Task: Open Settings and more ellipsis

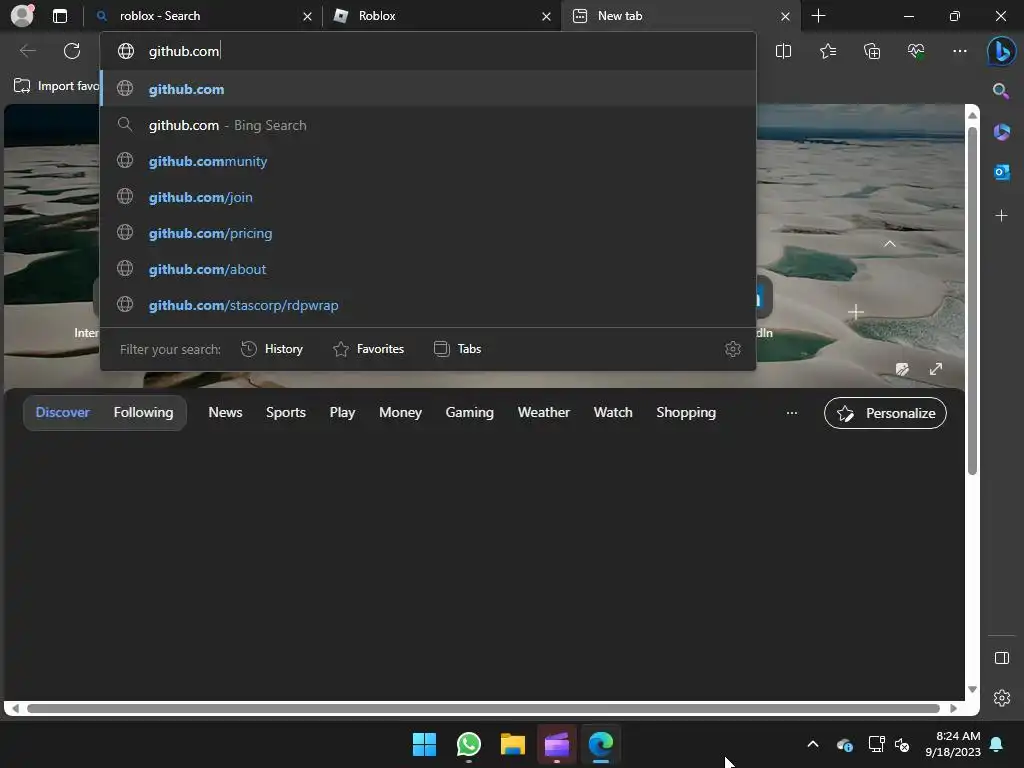Action: pos(959,51)
